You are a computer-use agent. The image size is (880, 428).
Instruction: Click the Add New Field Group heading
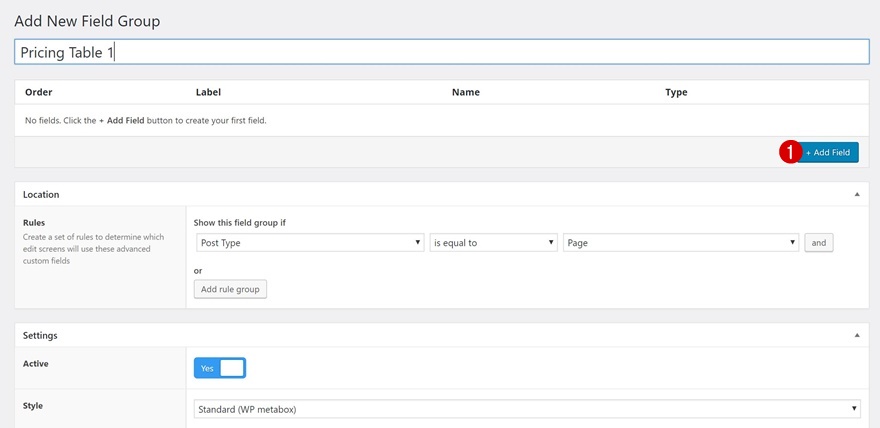(x=87, y=20)
